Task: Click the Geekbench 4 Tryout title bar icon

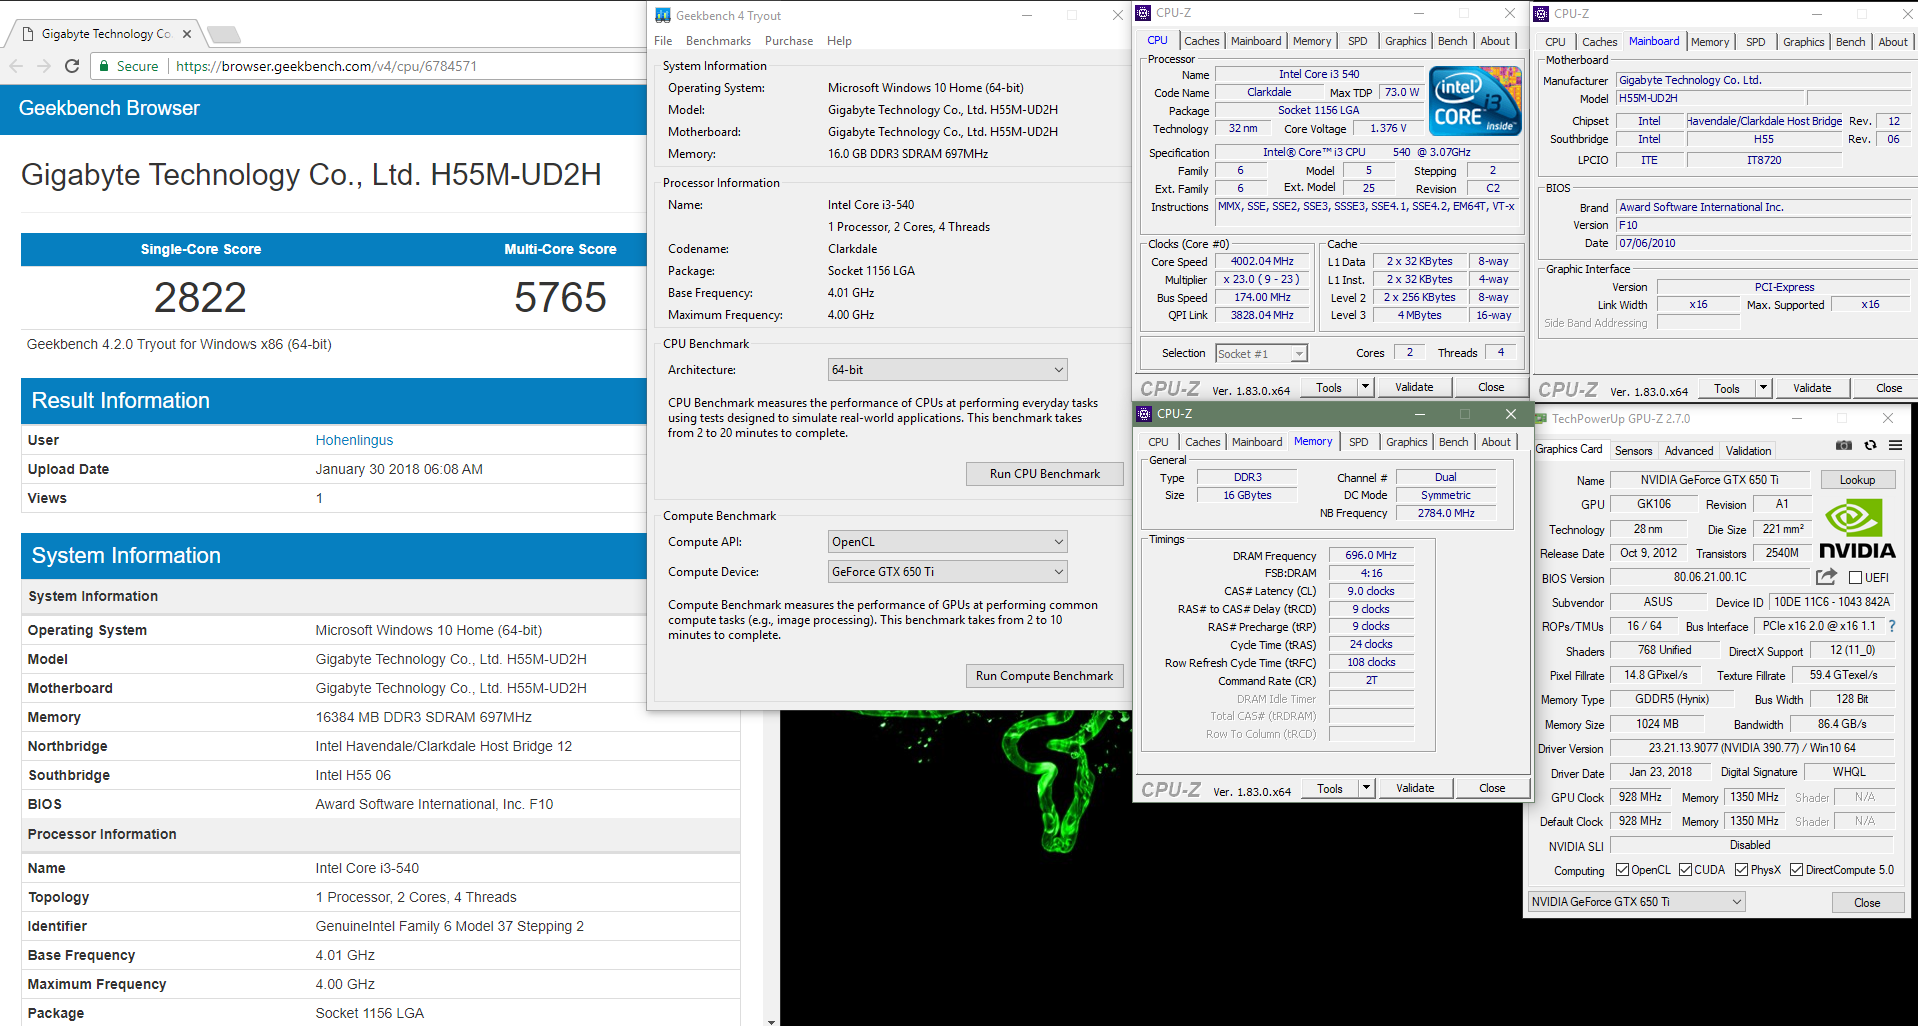Action: coord(662,15)
